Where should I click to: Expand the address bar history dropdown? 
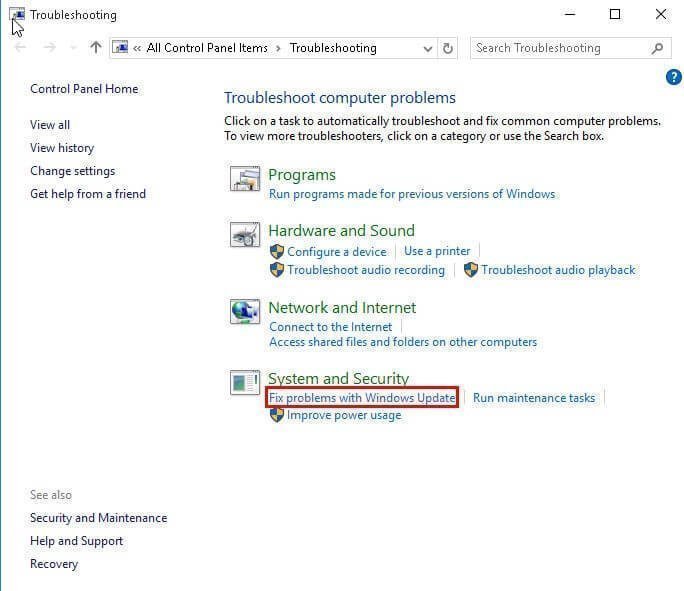pyautogui.click(x=428, y=48)
